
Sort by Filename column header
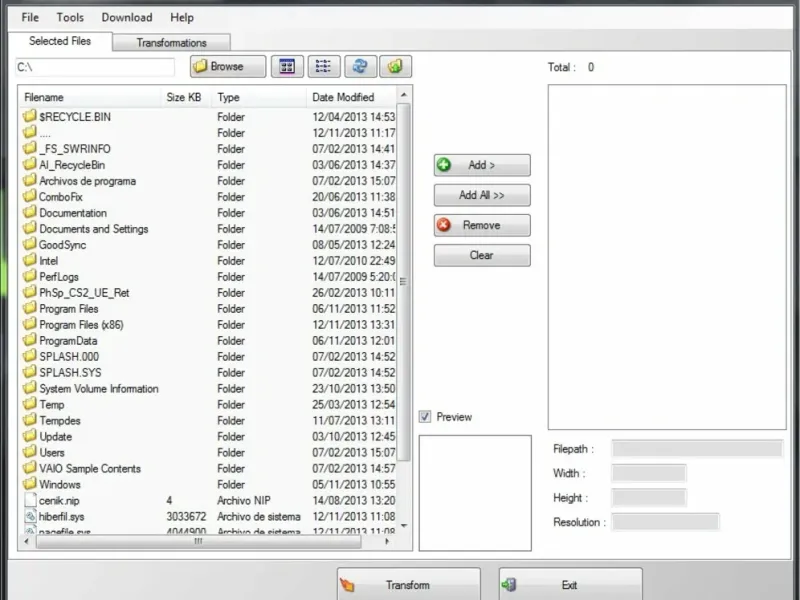pyautogui.click(x=90, y=97)
